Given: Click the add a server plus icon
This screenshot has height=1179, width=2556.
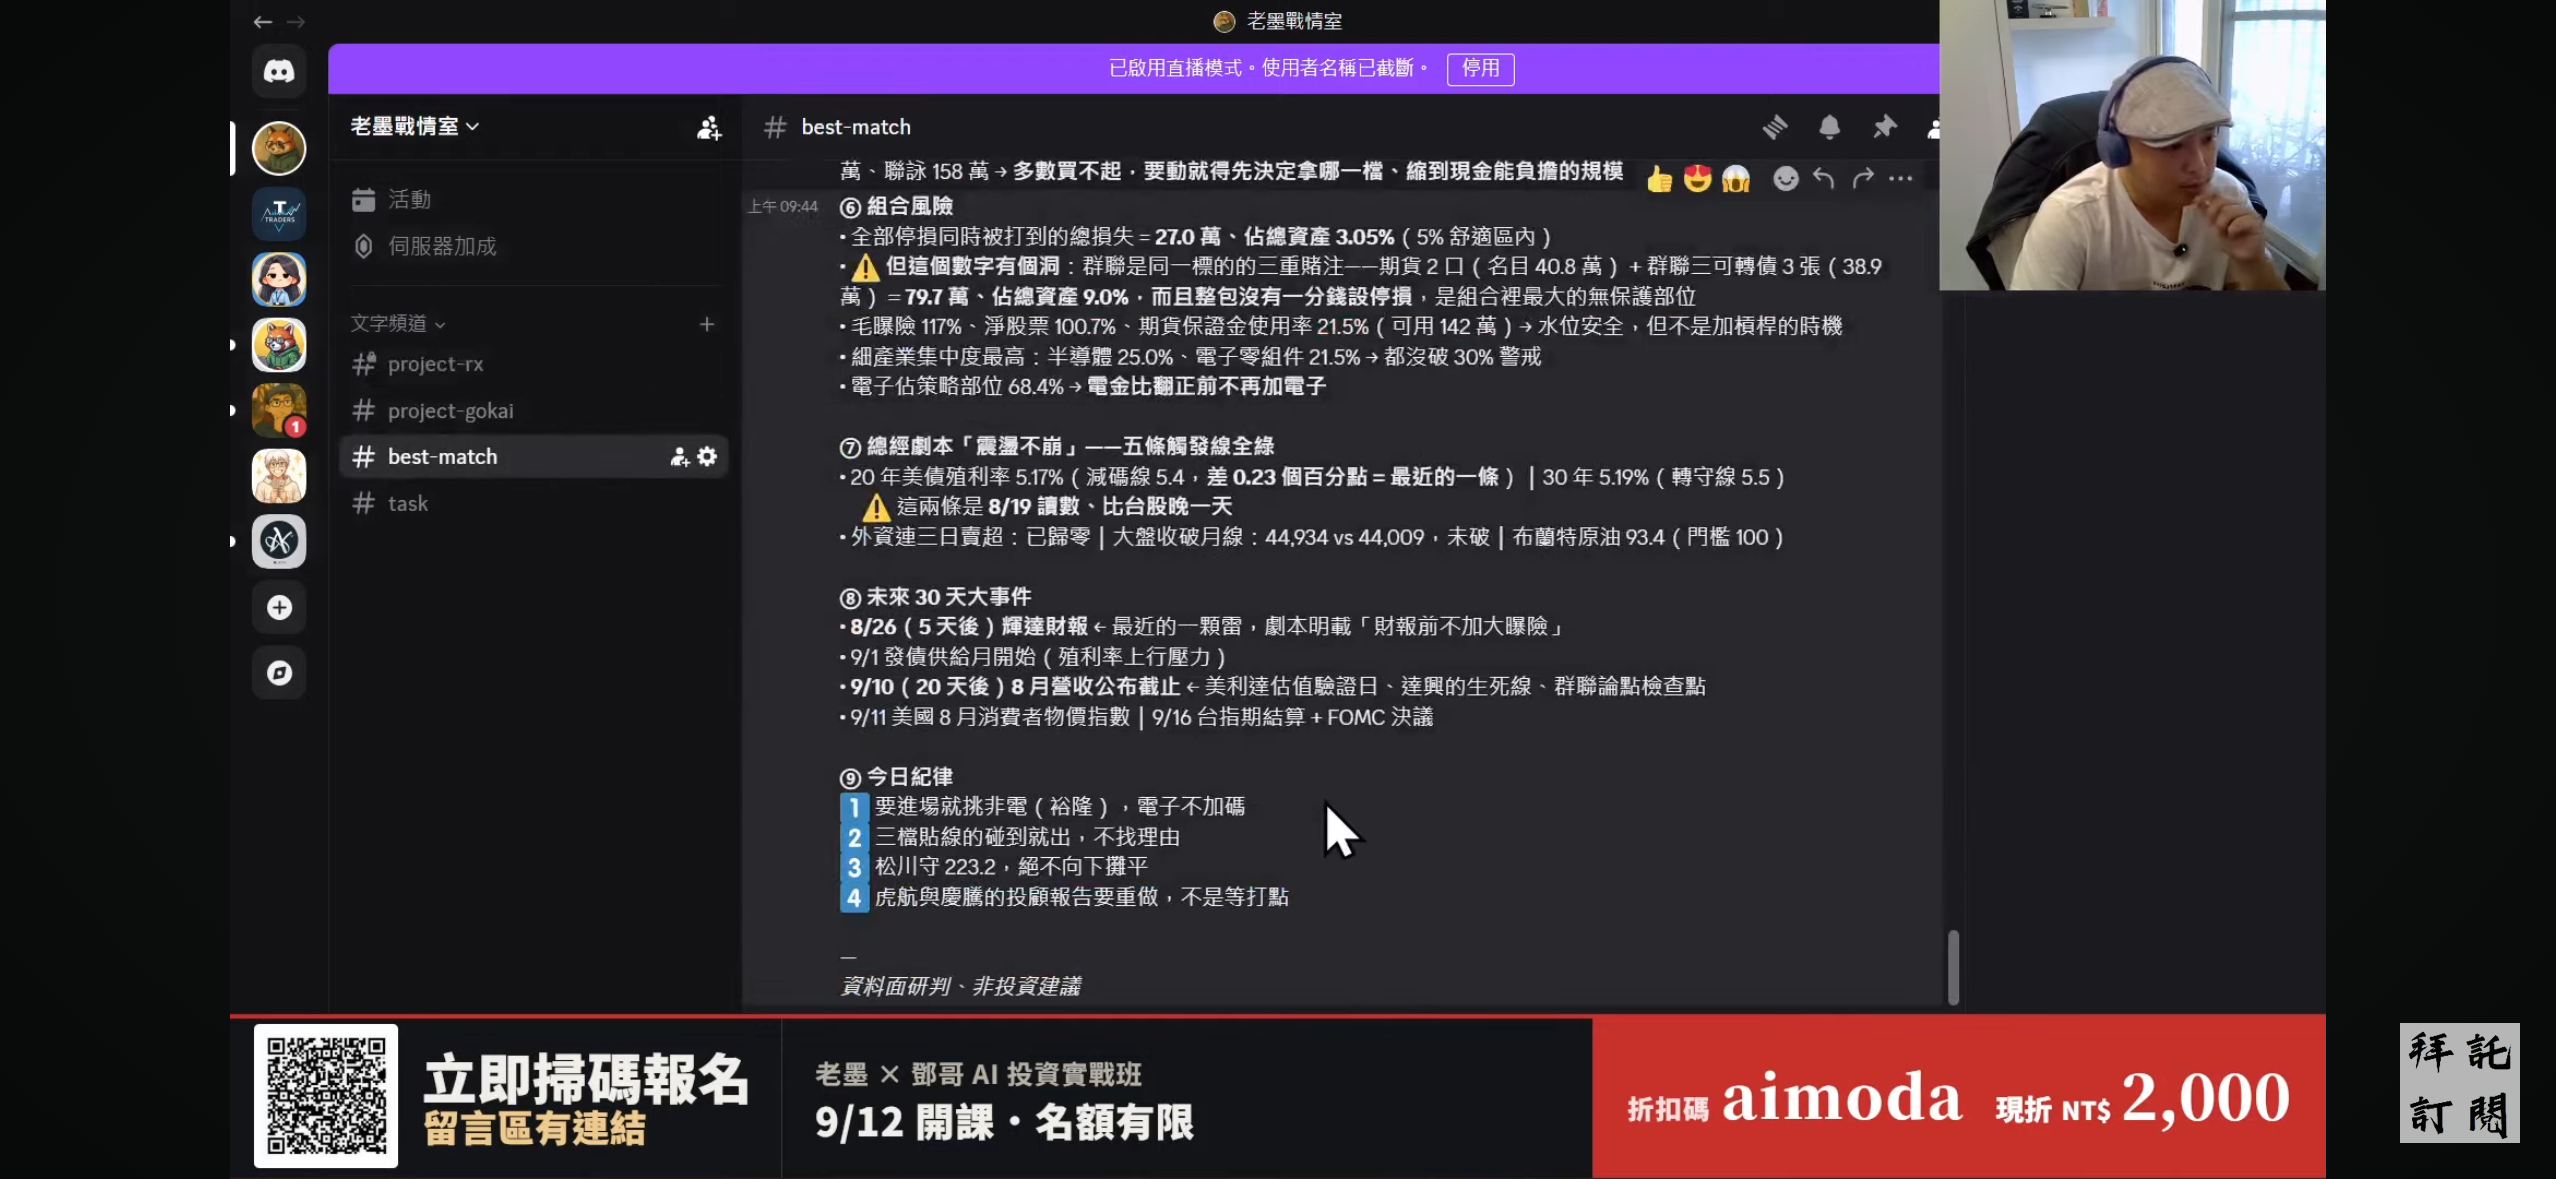Looking at the screenshot, I should click(x=279, y=607).
